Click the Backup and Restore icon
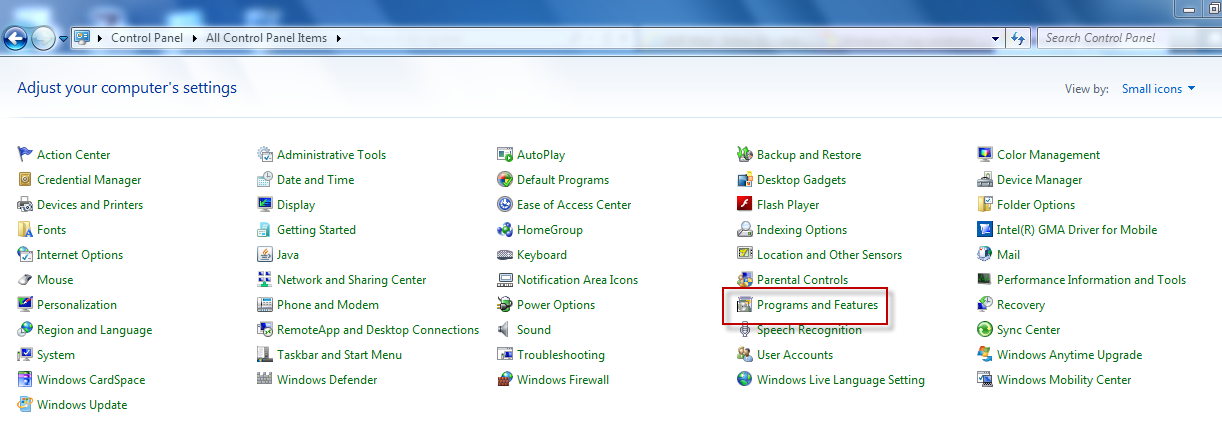This screenshot has width=1222, height=428. [745, 154]
